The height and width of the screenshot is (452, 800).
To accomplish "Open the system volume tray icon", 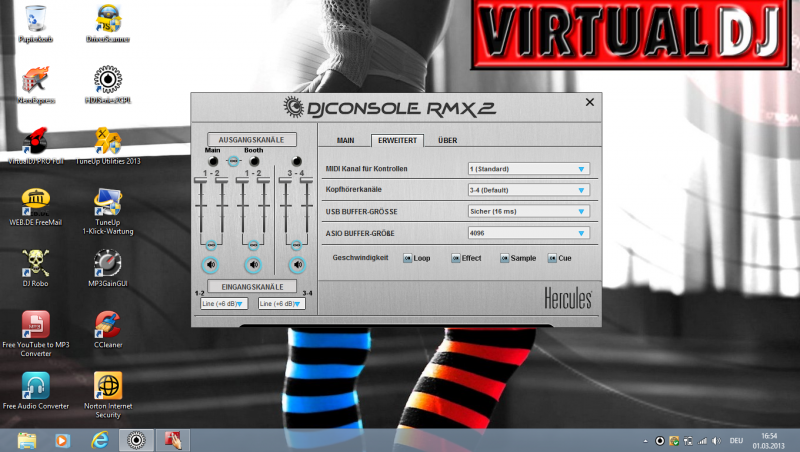I will click(717, 441).
